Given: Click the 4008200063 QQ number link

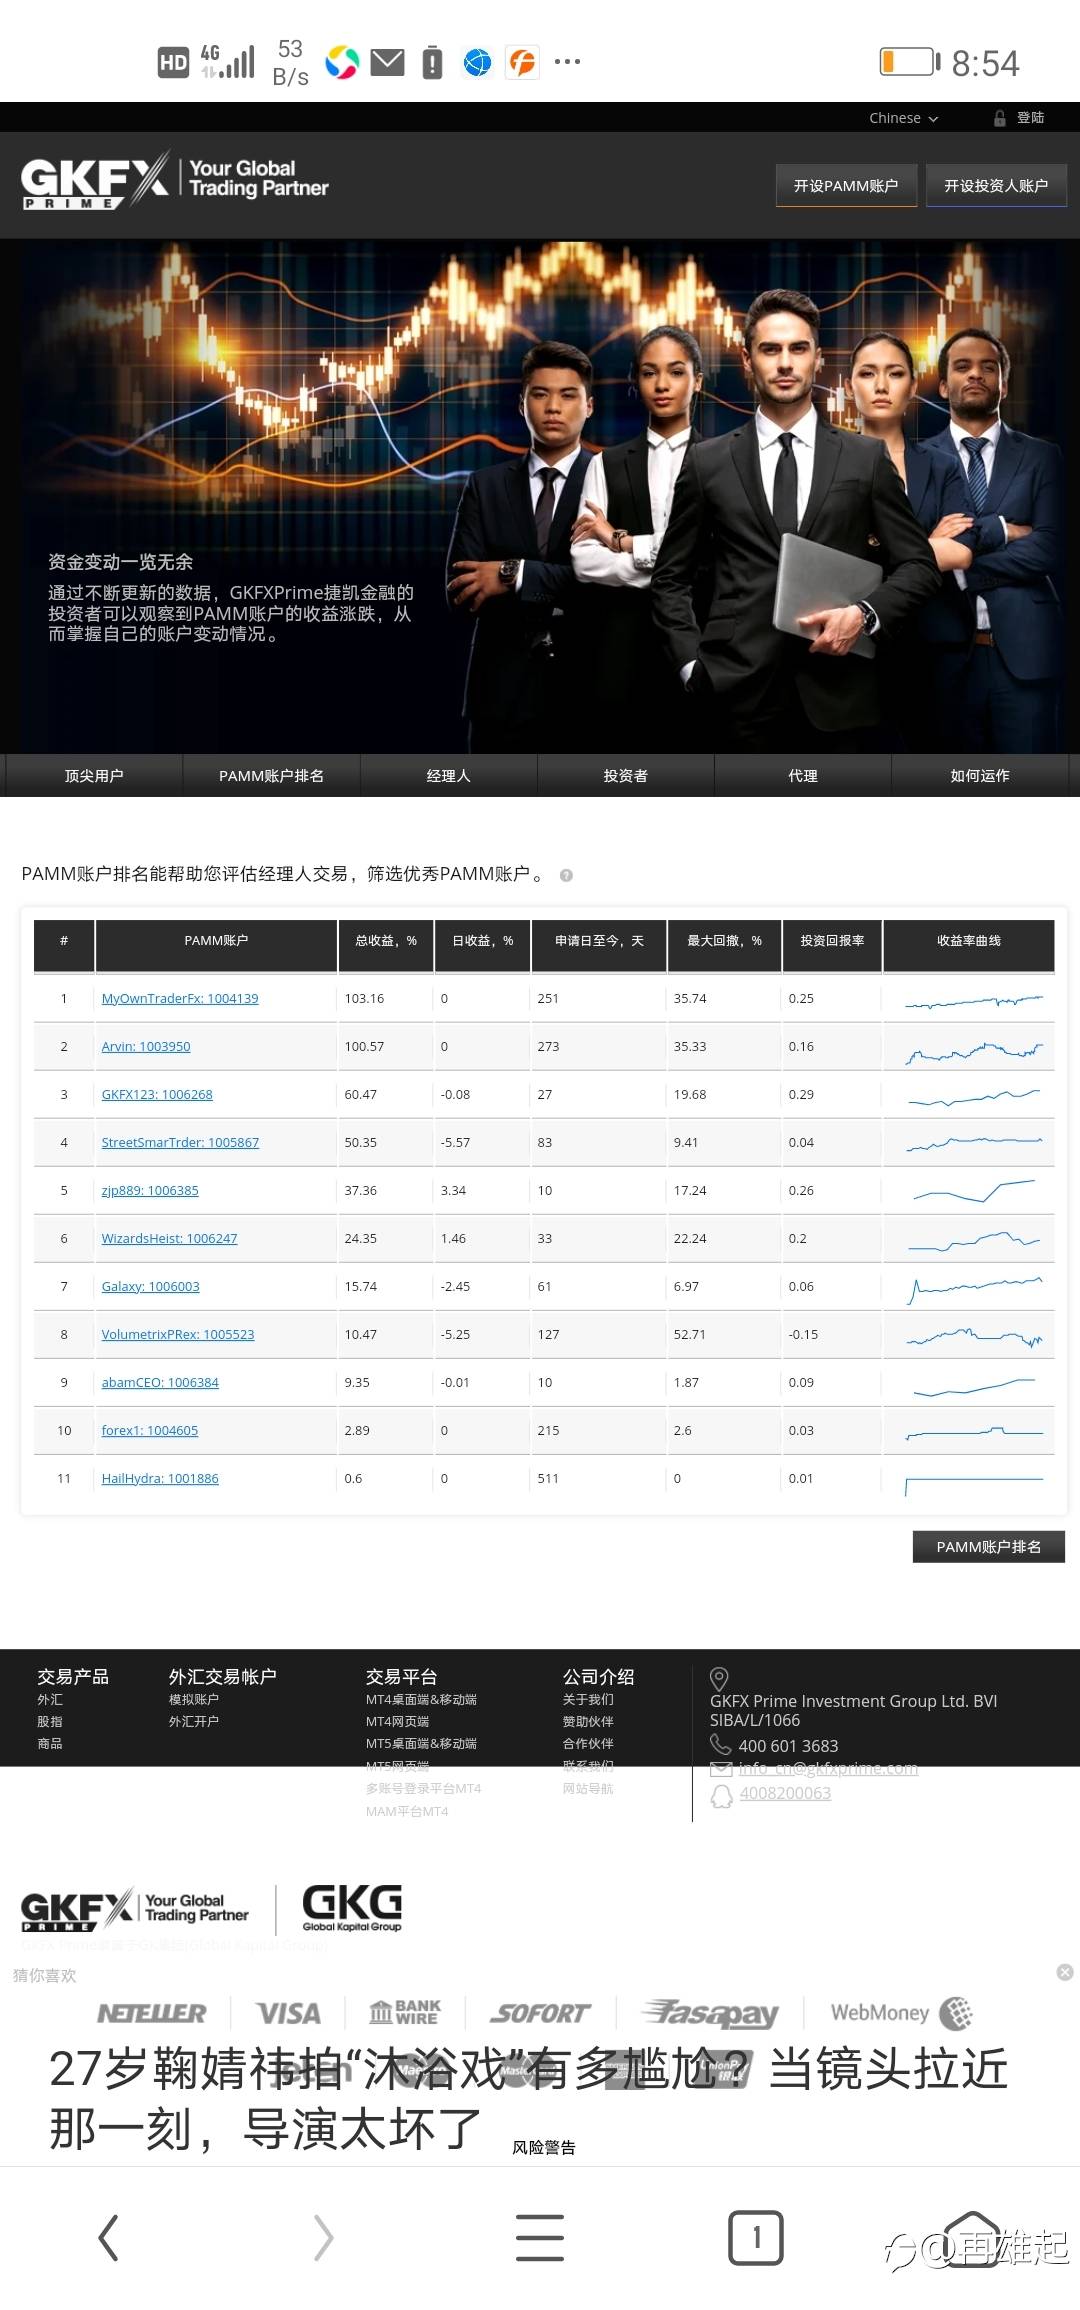Looking at the screenshot, I should (785, 1794).
